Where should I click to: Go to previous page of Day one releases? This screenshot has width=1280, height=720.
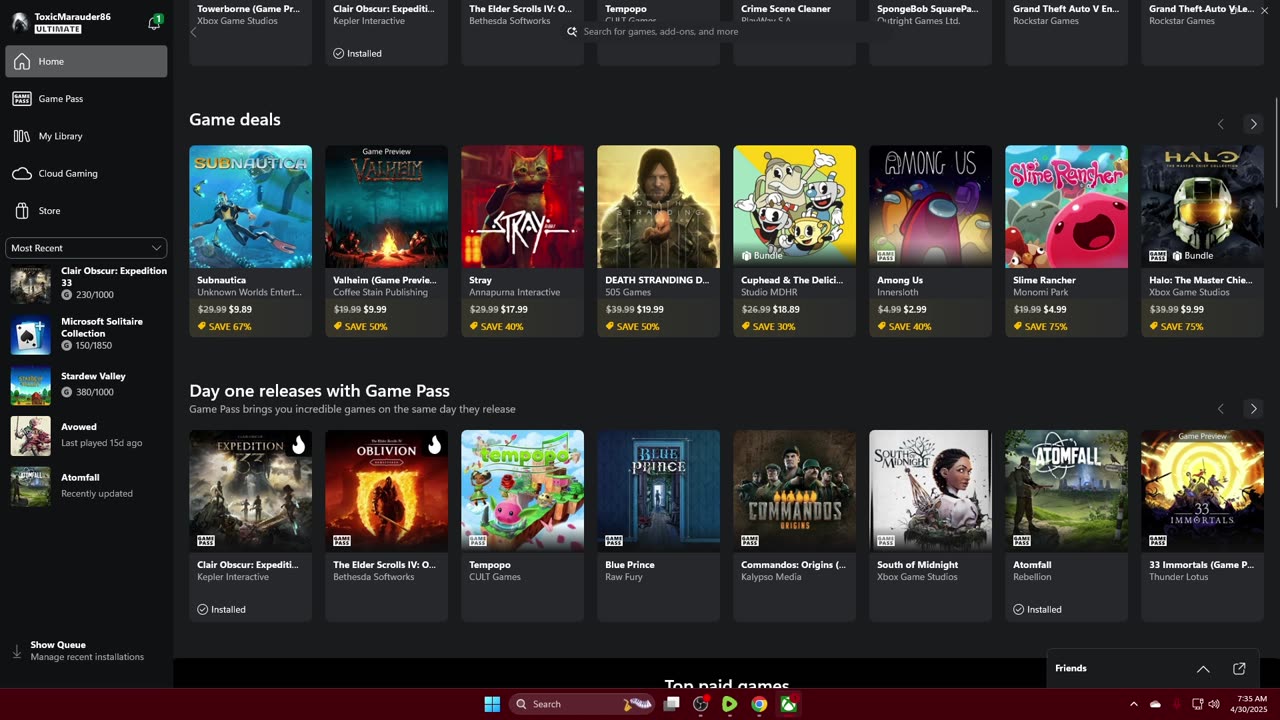pos(1220,409)
